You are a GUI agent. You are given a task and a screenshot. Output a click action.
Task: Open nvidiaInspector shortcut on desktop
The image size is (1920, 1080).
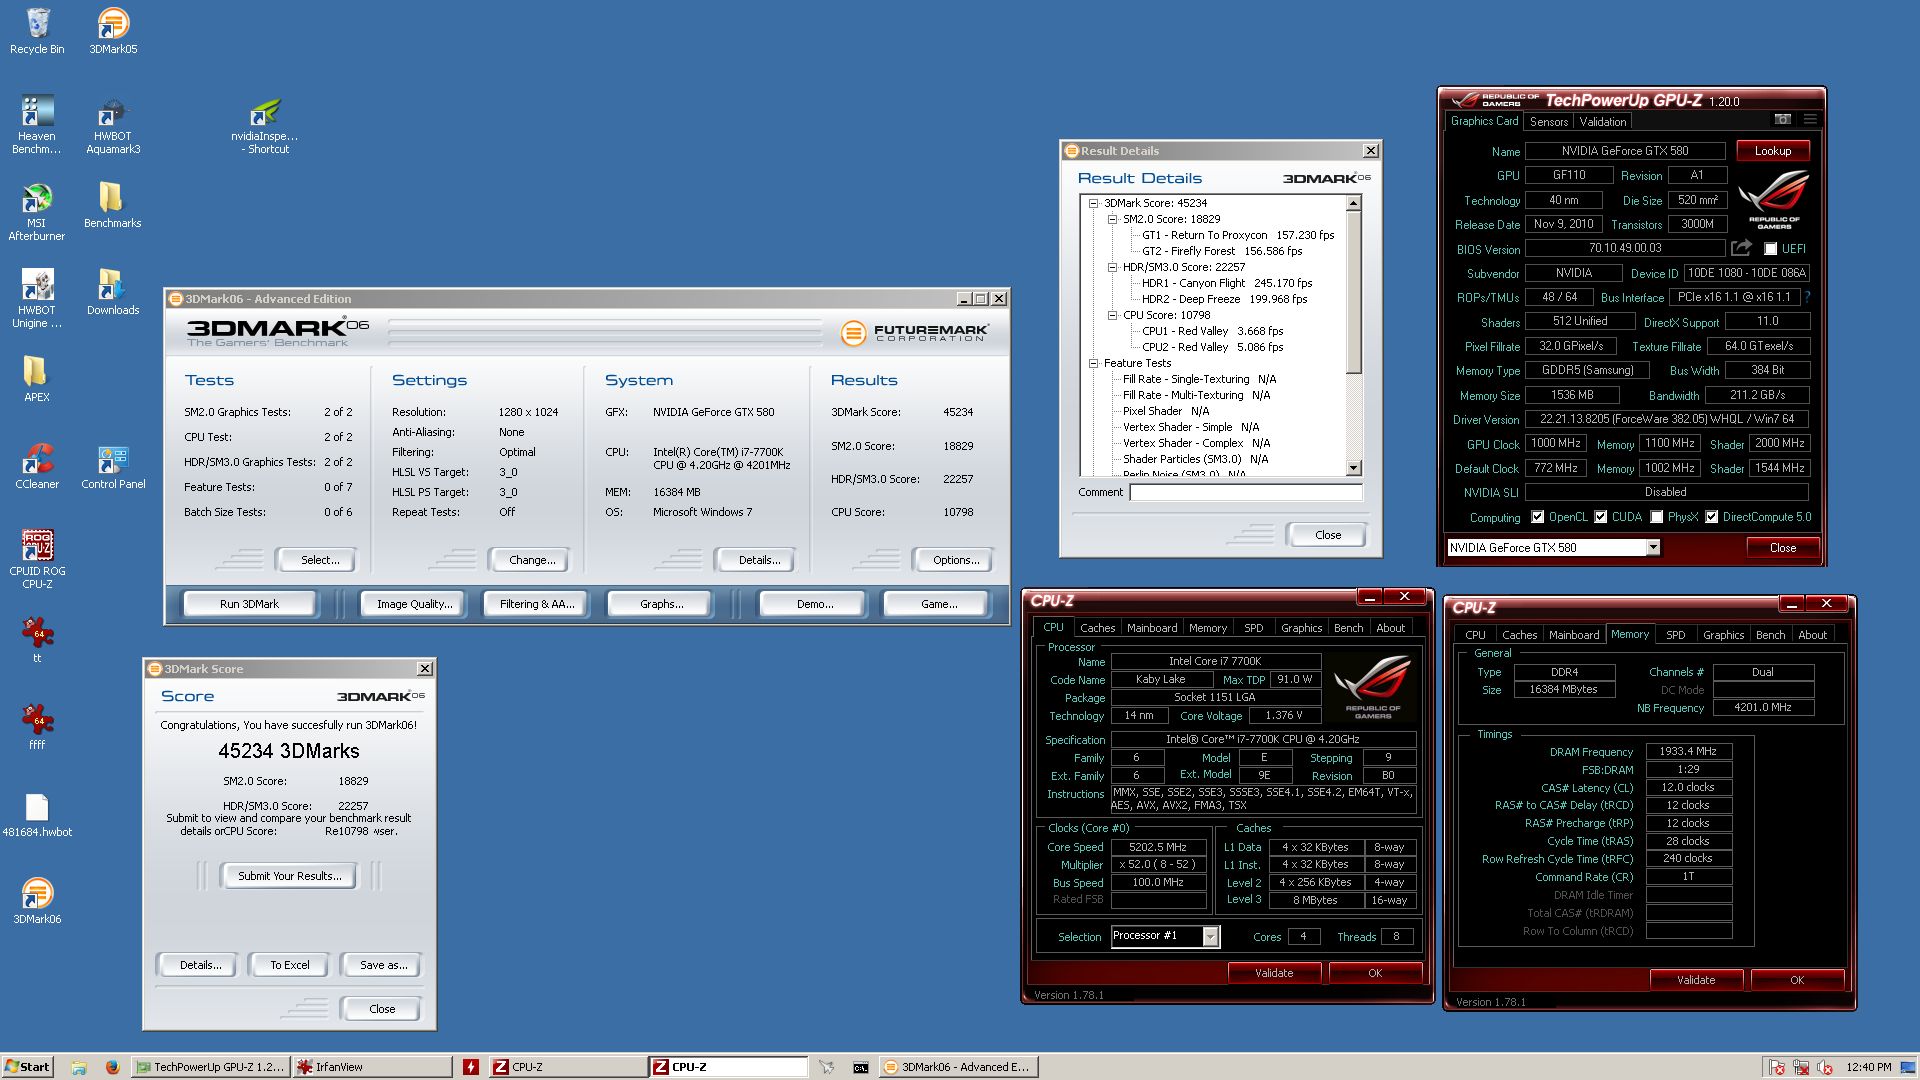pos(265,125)
